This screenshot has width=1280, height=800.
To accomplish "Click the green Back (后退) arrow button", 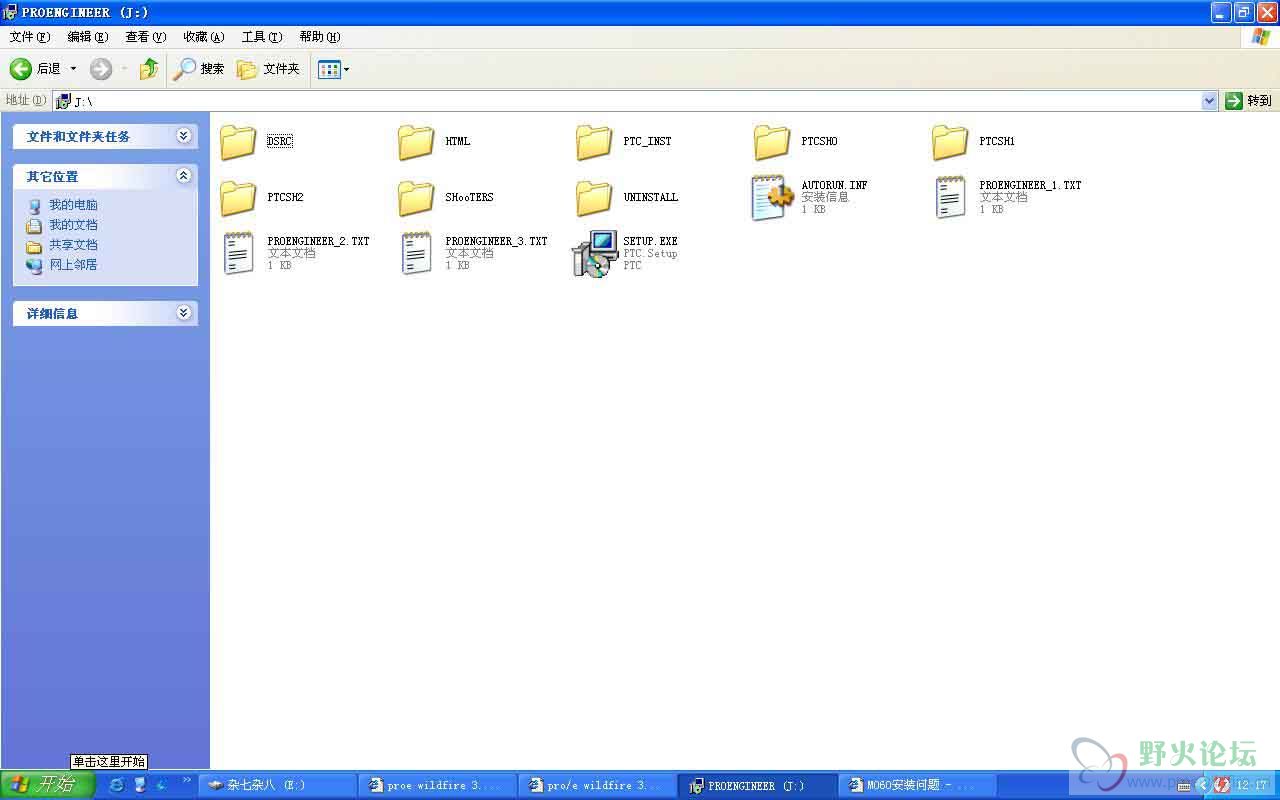I will tap(21, 69).
